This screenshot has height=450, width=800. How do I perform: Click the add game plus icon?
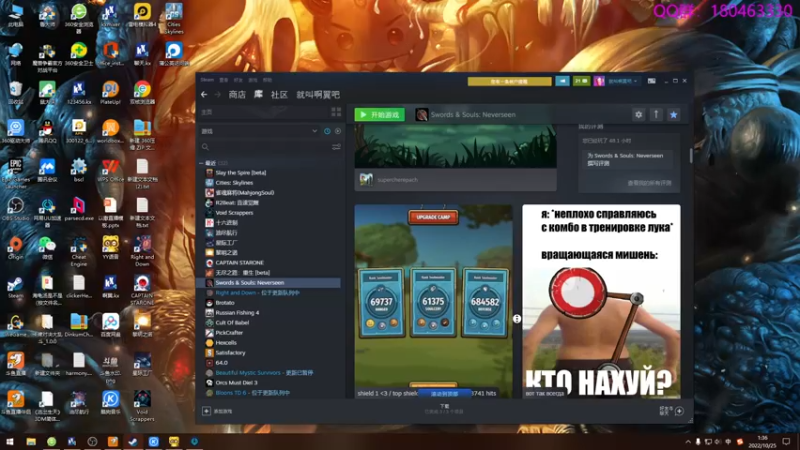[x=206, y=411]
